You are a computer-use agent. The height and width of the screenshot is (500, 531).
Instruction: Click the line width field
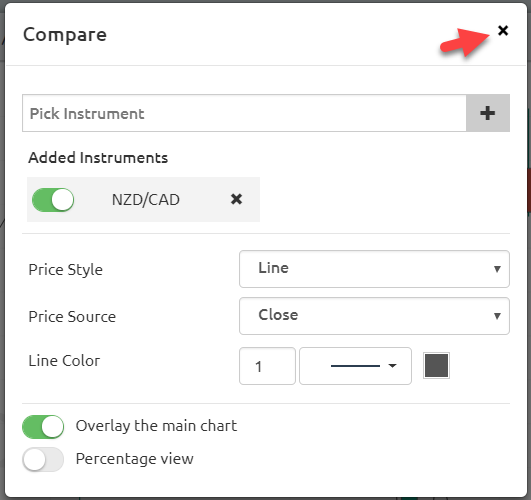pyautogui.click(x=267, y=366)
